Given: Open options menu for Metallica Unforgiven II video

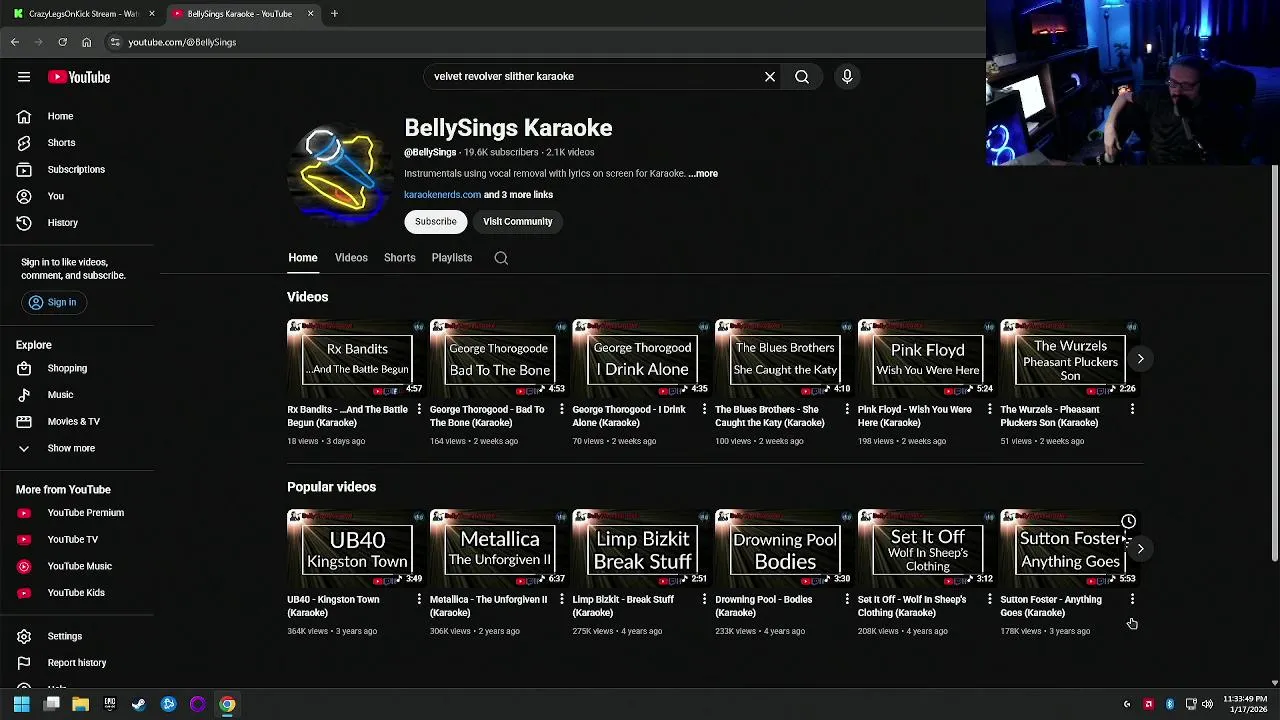Looking at the screenshot, I should tap(561, 599).
